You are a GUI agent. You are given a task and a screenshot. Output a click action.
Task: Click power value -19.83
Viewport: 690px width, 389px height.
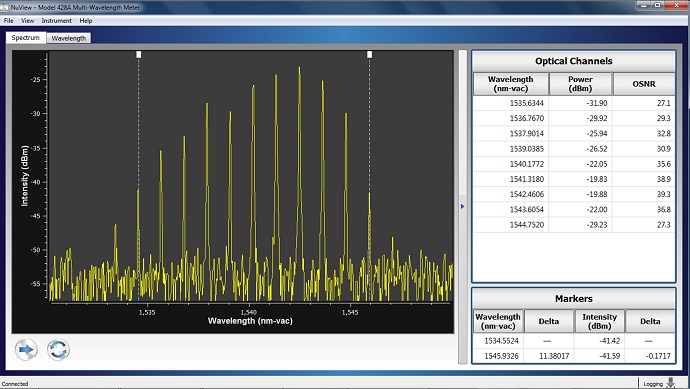click(597, 179)
